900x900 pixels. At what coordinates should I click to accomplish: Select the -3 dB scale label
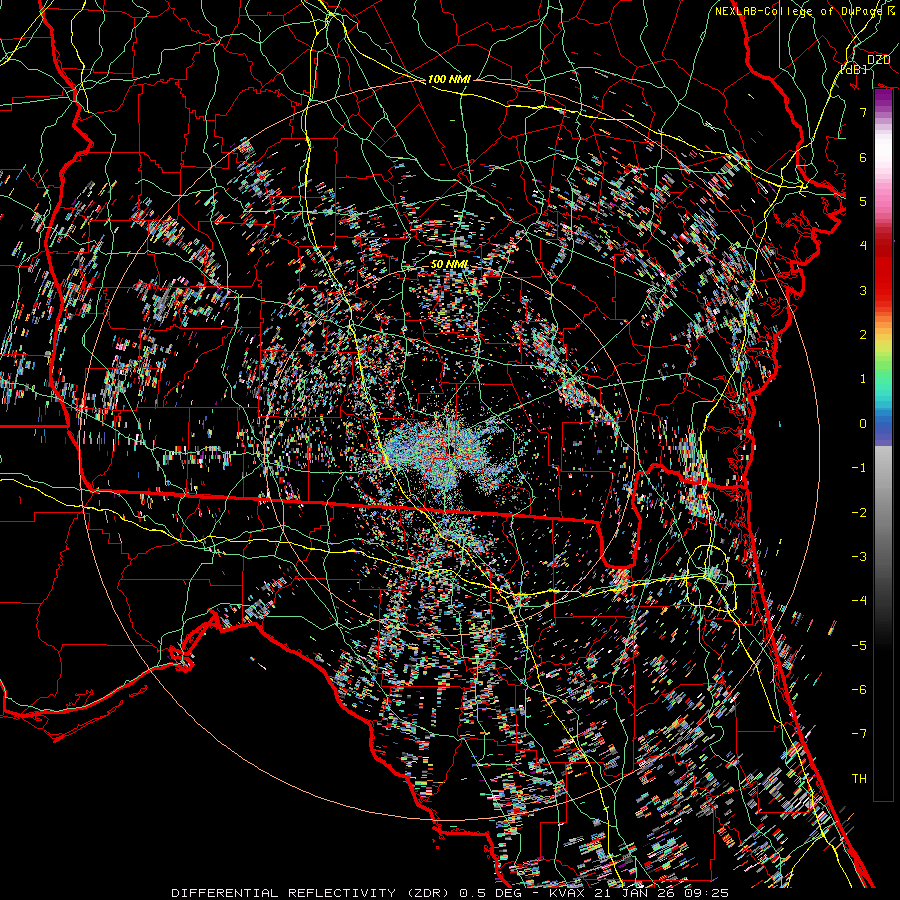point(859,557)
